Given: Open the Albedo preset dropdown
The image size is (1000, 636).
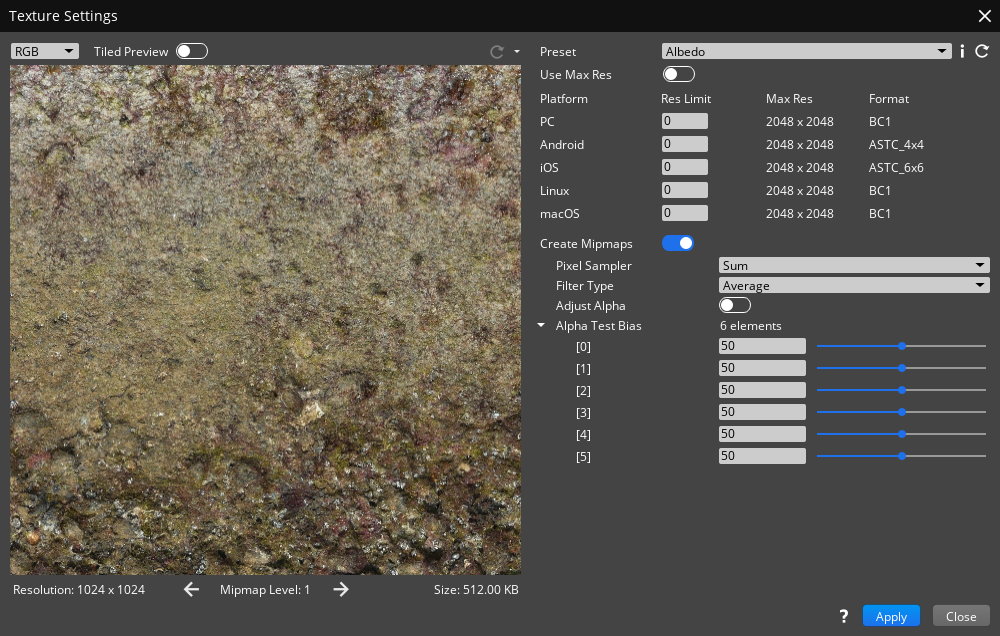Looking at the screenshot, I should pos(806,51).
